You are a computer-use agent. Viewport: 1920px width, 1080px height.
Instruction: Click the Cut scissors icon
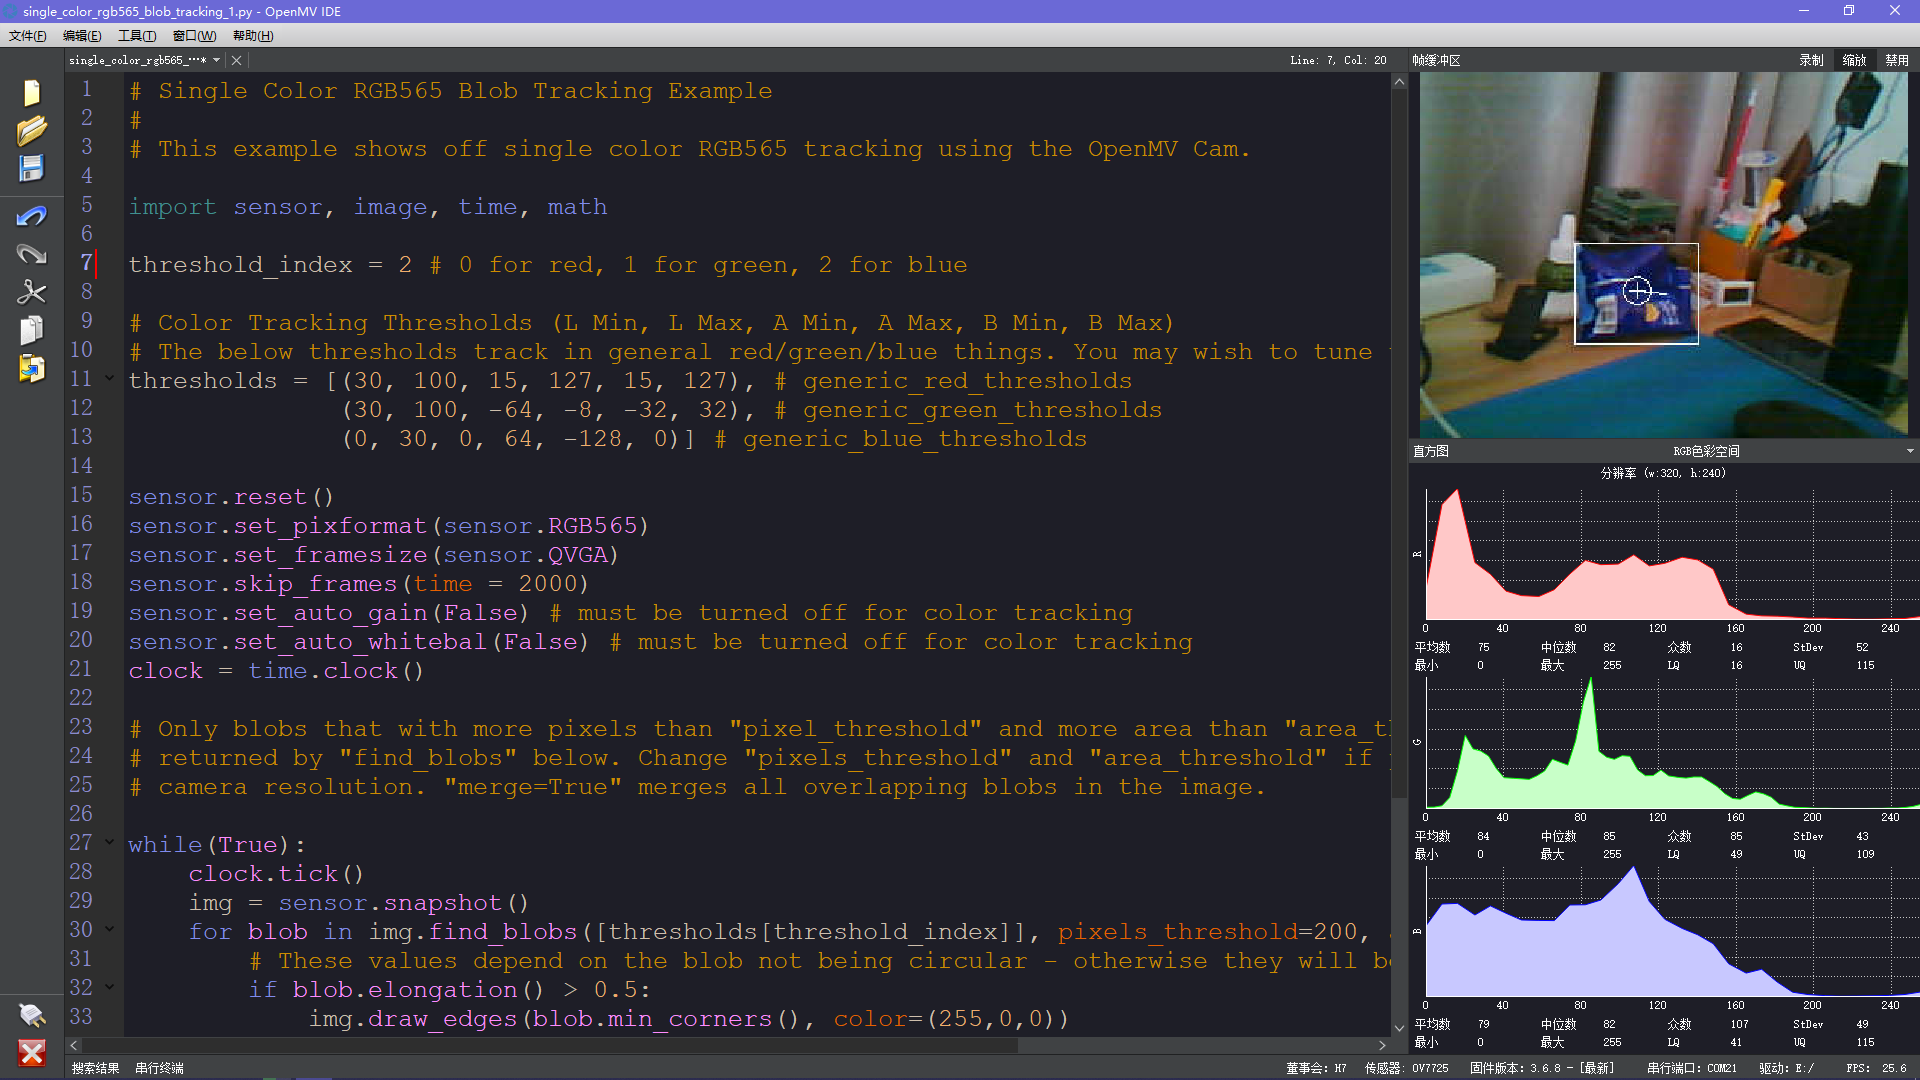coord(31,292)
